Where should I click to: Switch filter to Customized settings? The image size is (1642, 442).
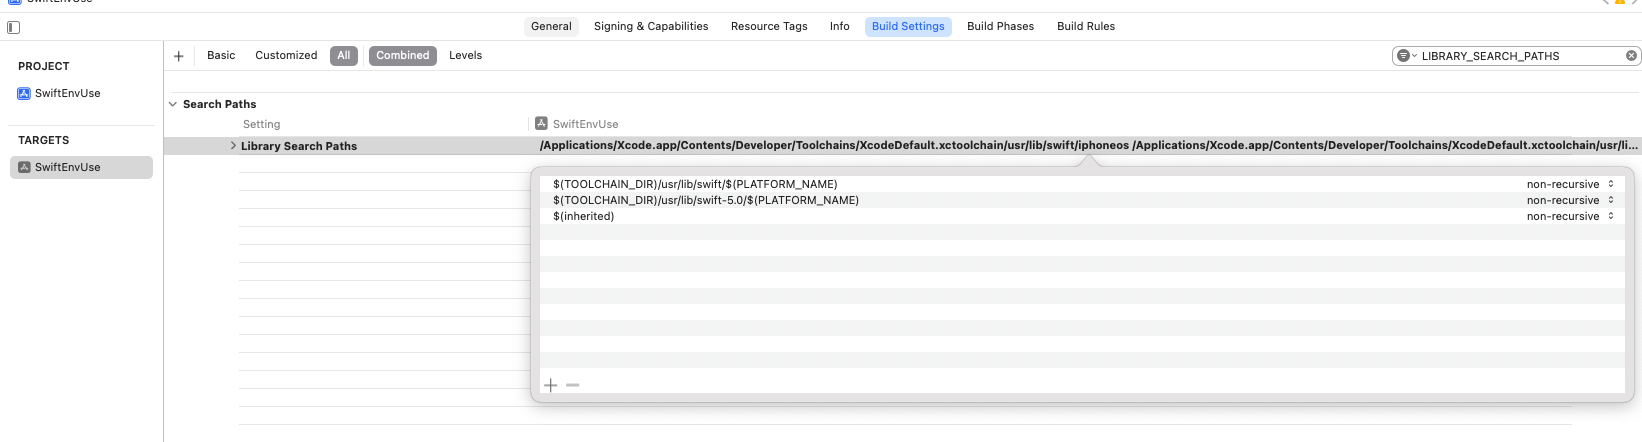pos(286,55)
